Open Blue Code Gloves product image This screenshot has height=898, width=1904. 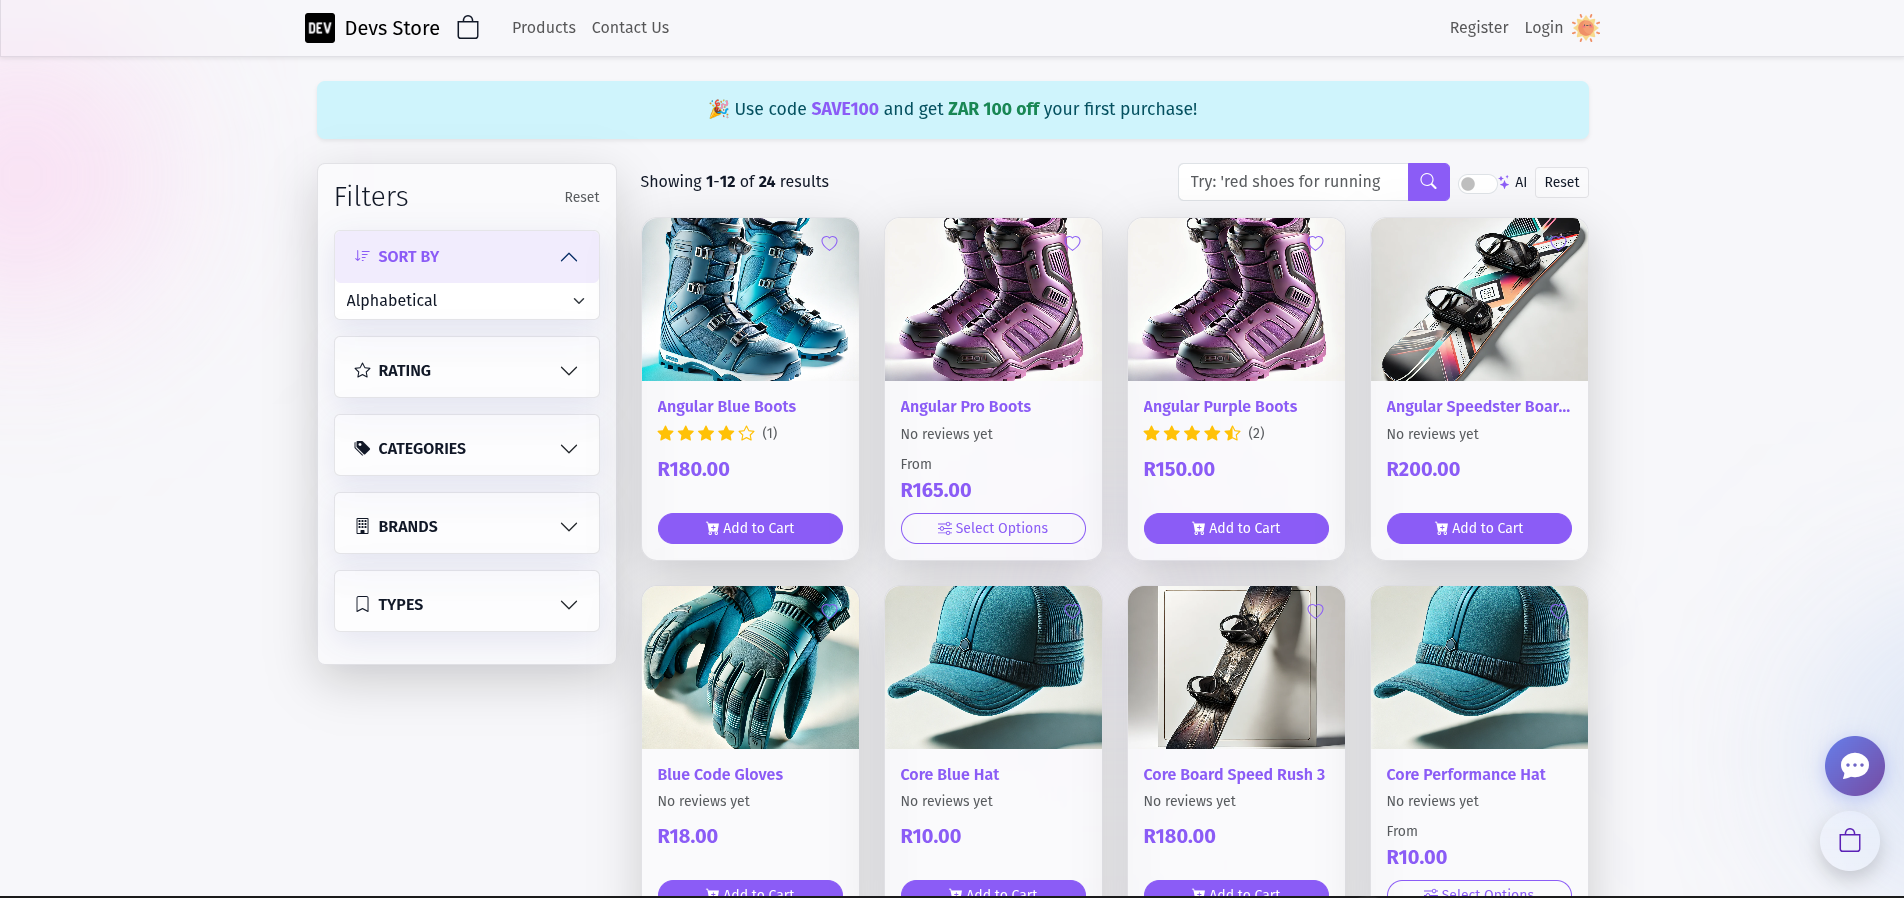750,667
